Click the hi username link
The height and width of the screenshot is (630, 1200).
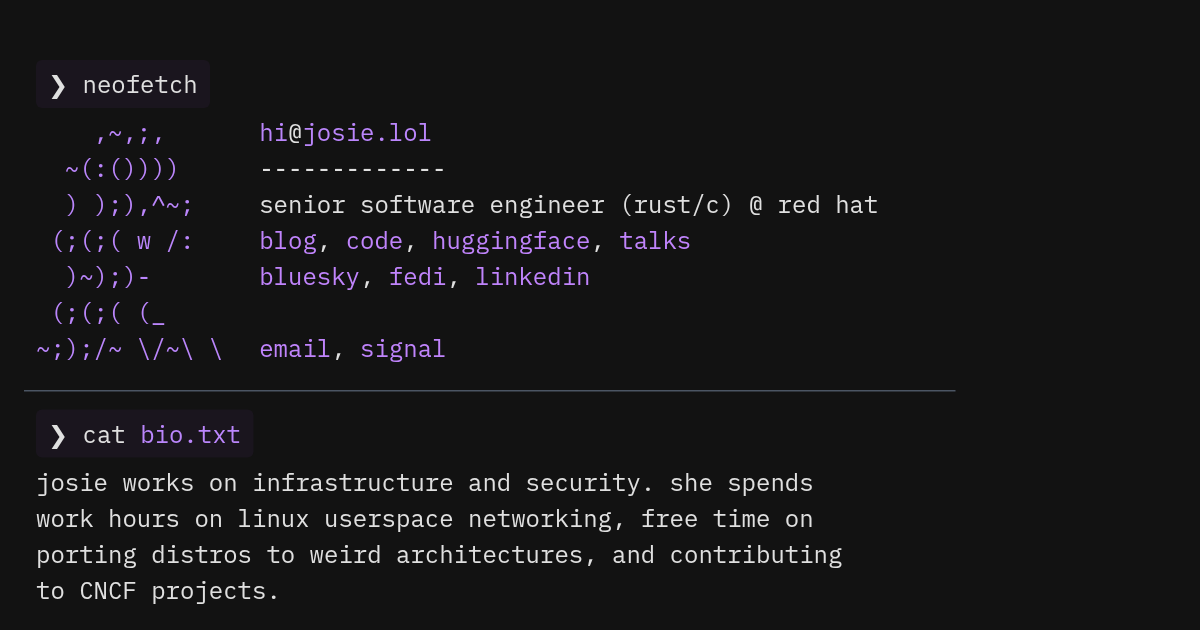point(273,133)
